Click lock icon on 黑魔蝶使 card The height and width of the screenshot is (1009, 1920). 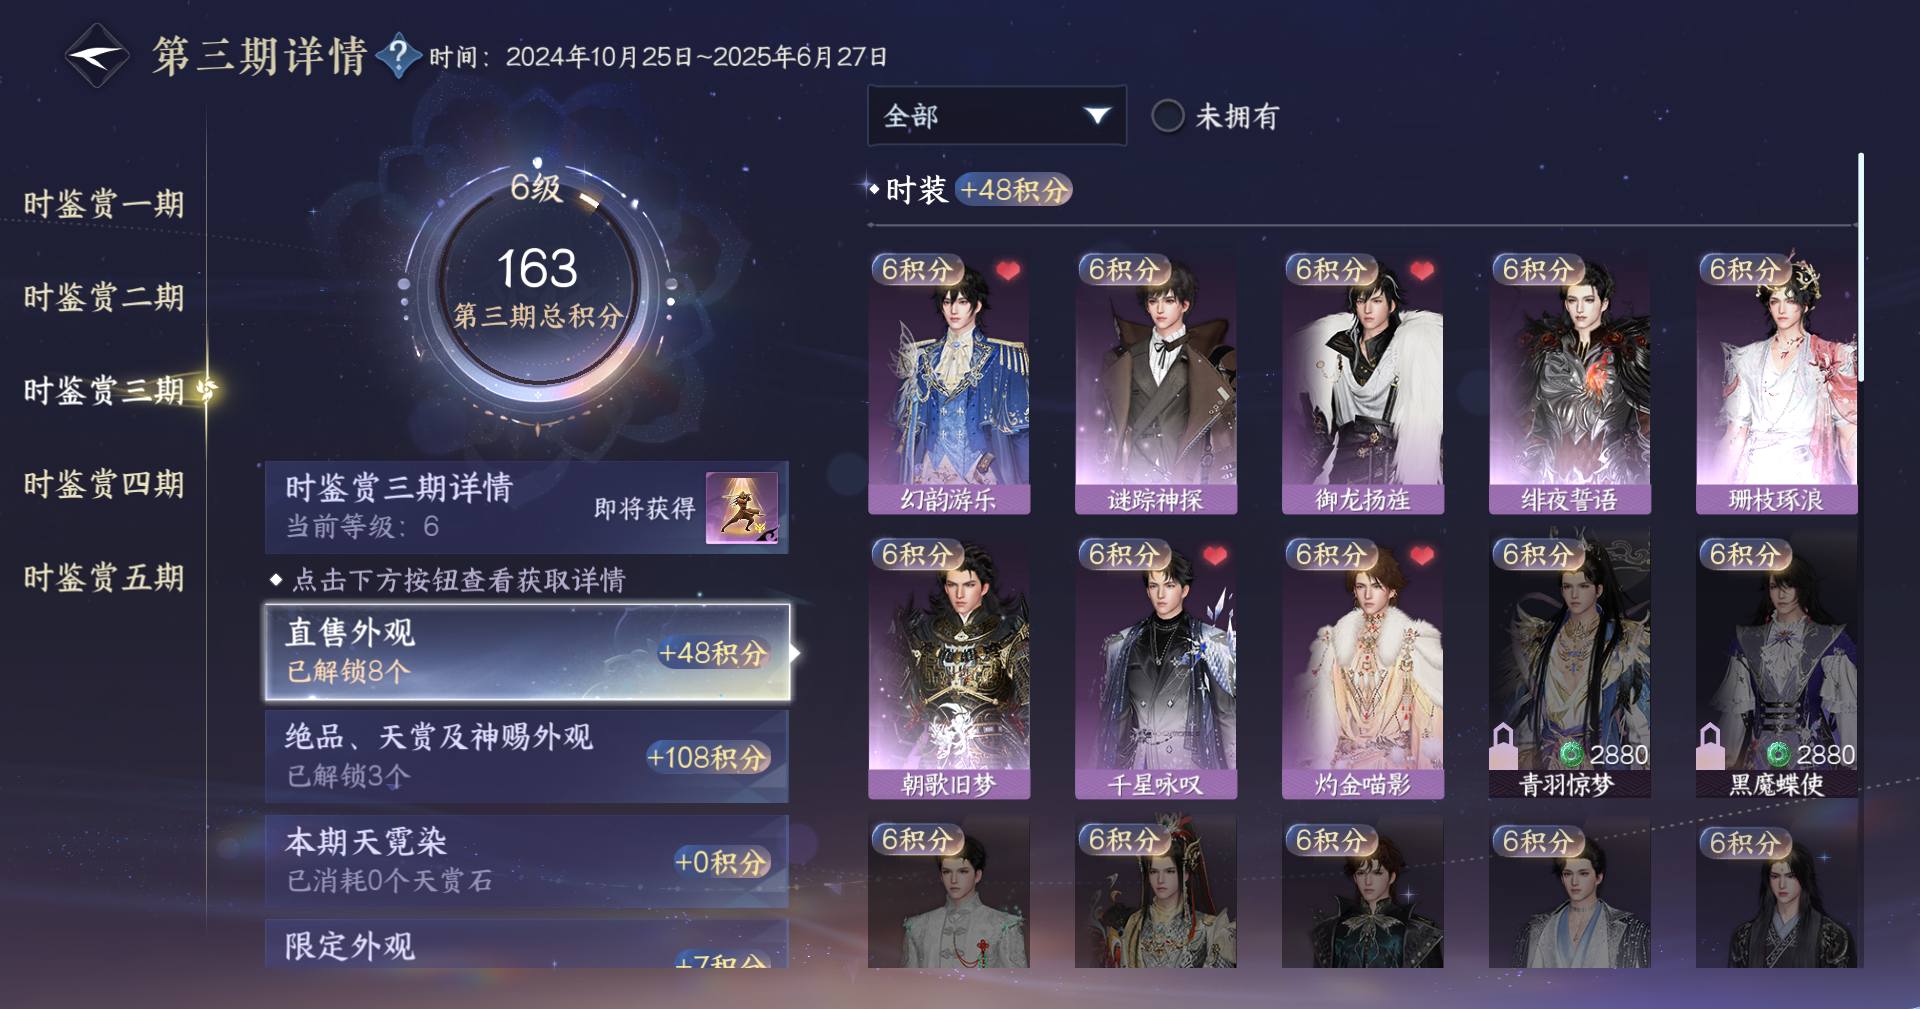click(1710, 746)
